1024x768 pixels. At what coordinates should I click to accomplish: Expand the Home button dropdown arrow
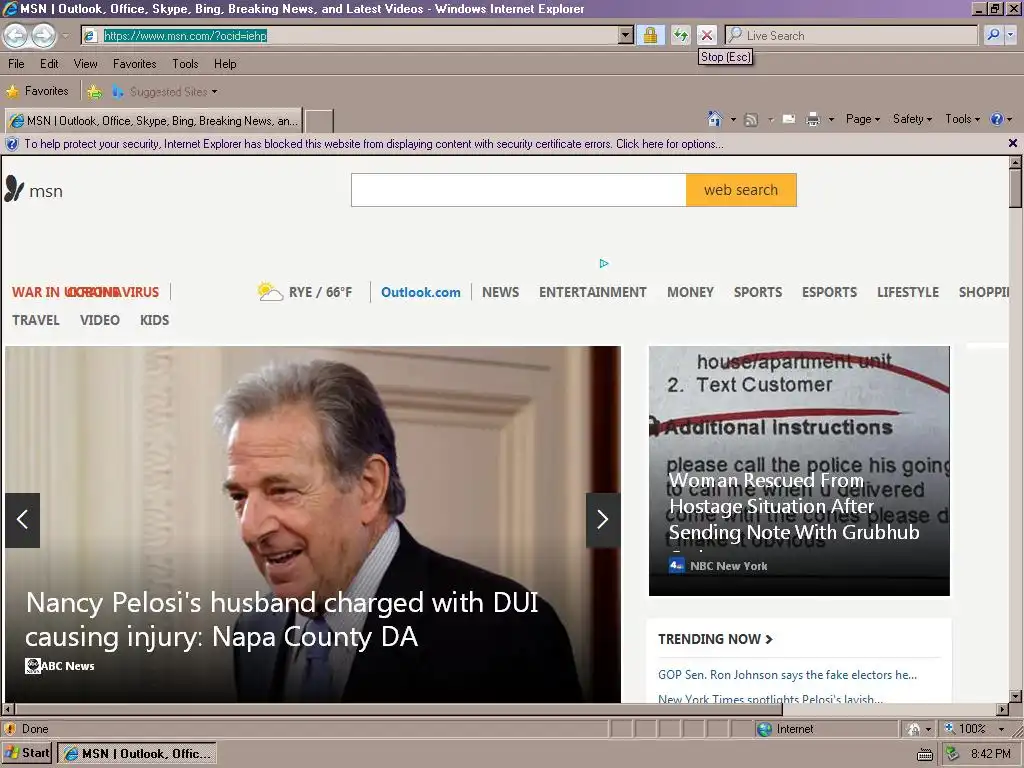click(x=733, y=120)
